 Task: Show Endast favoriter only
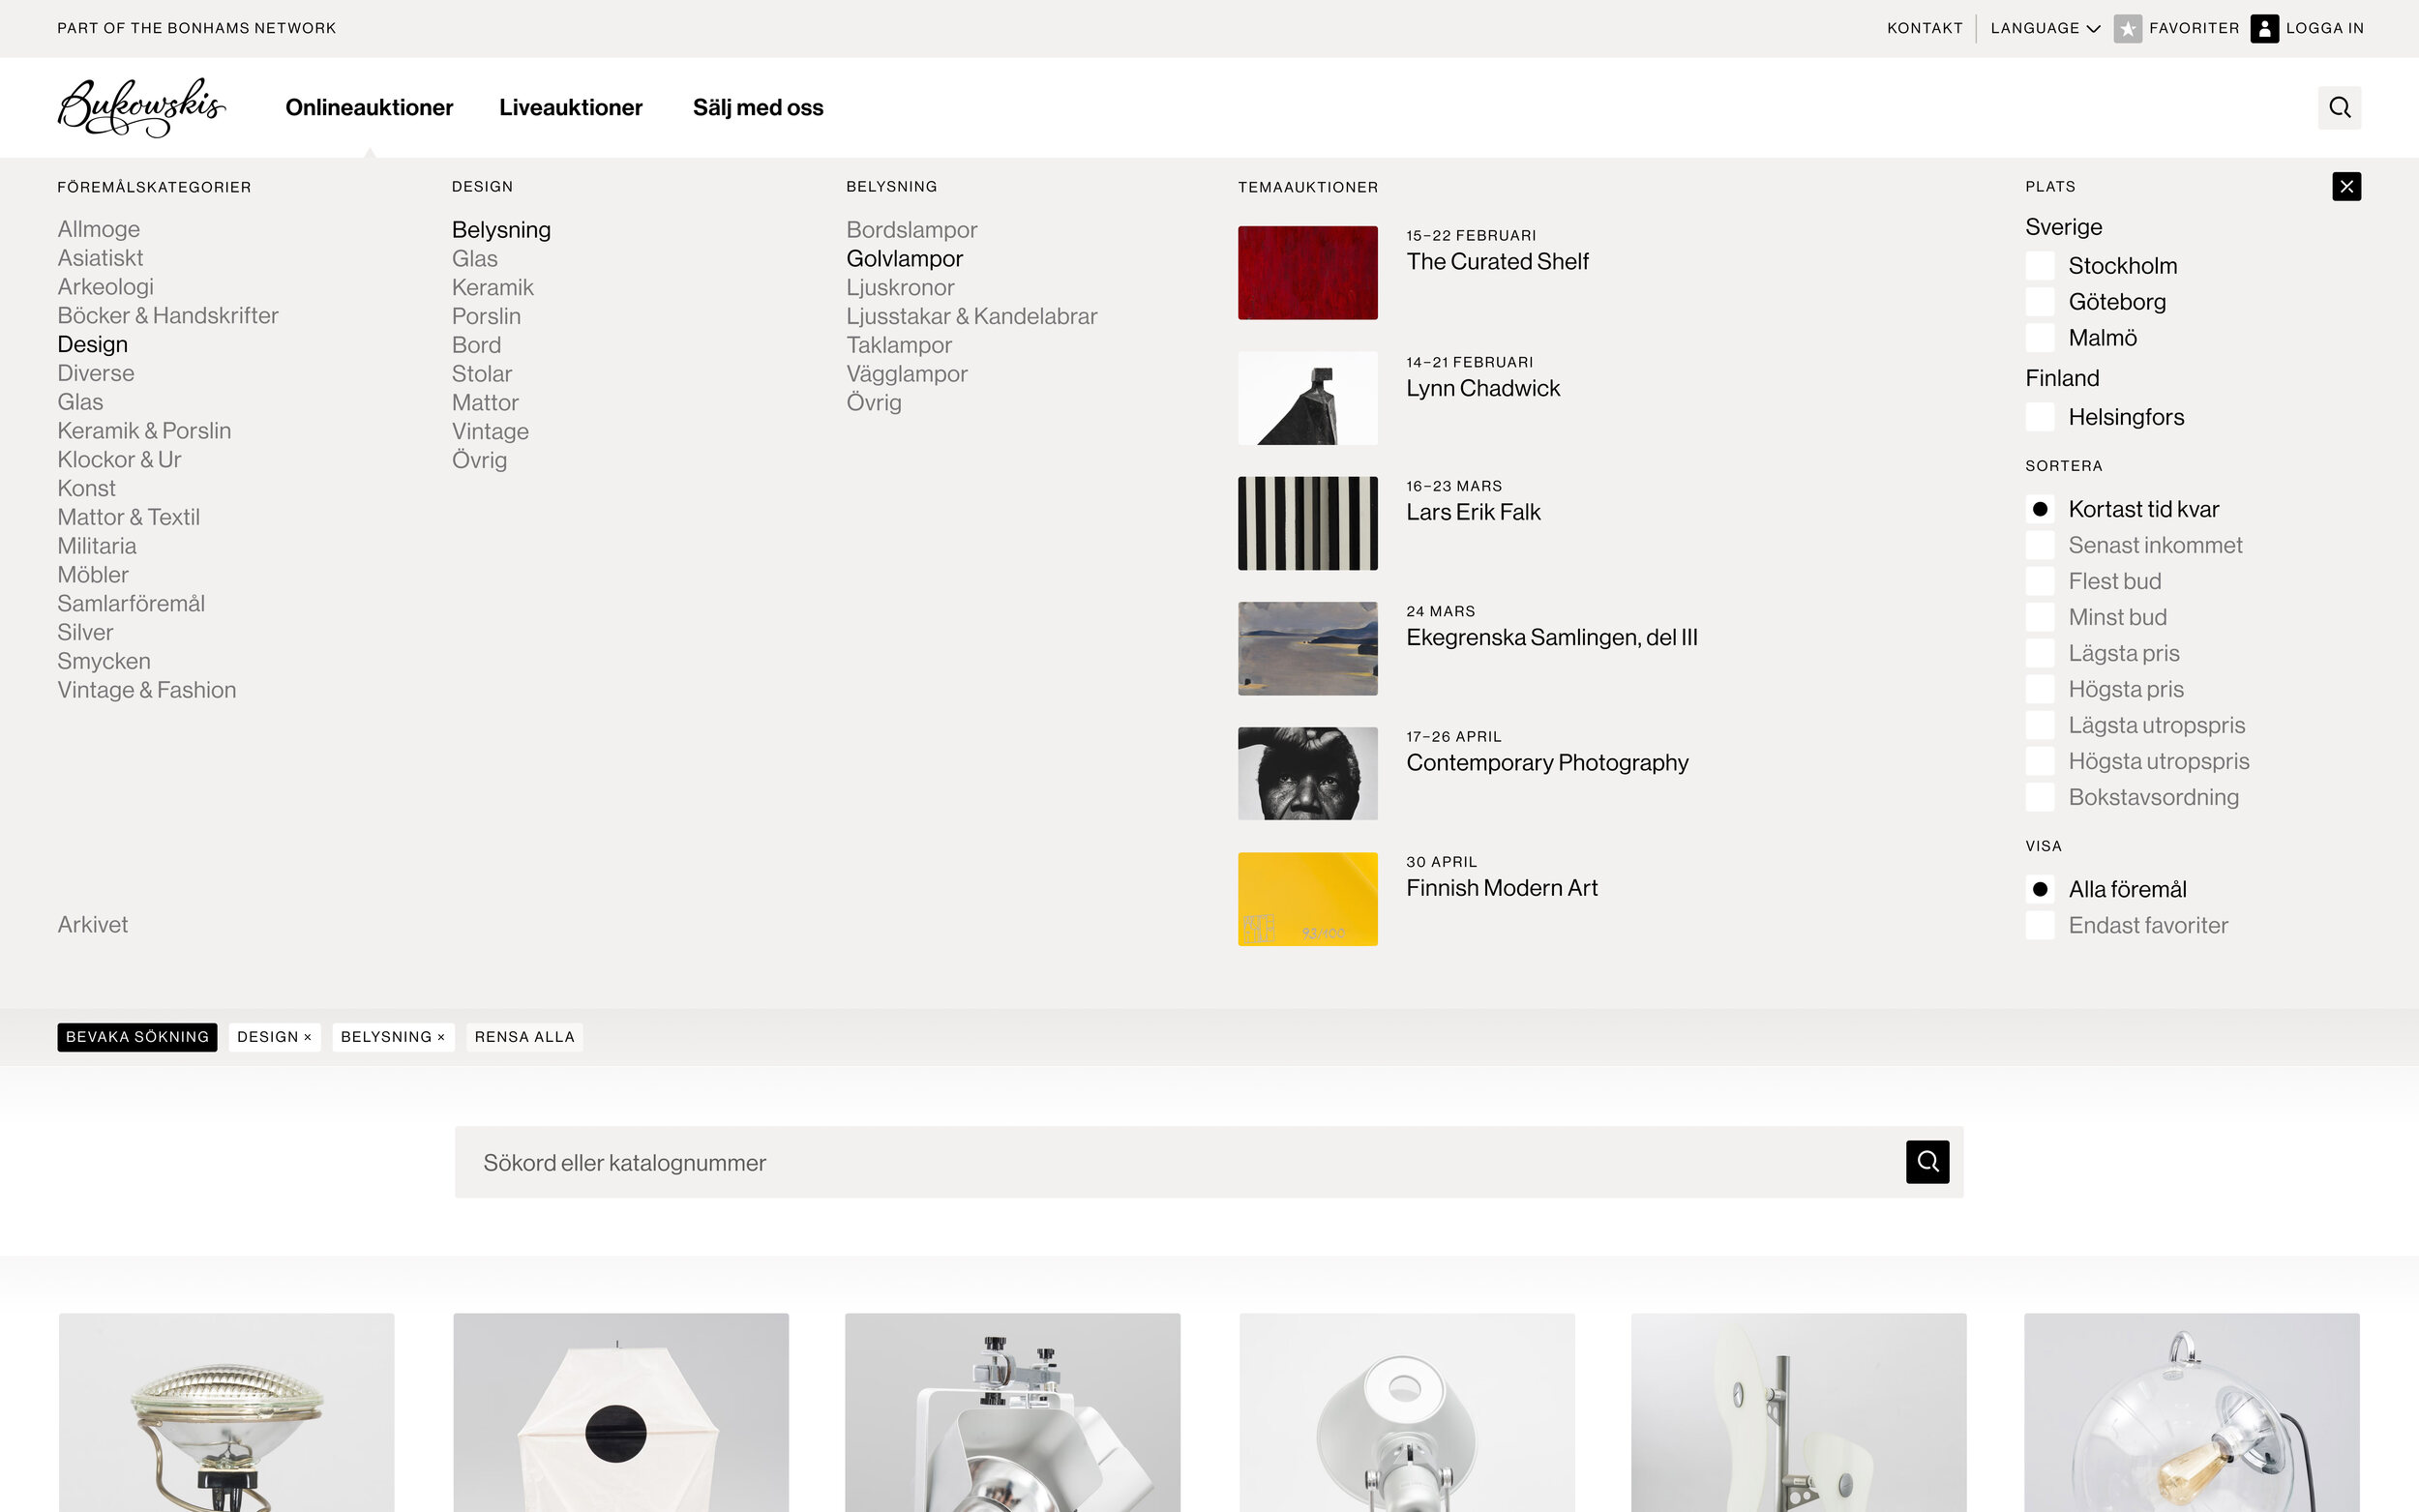point(2040,925)
